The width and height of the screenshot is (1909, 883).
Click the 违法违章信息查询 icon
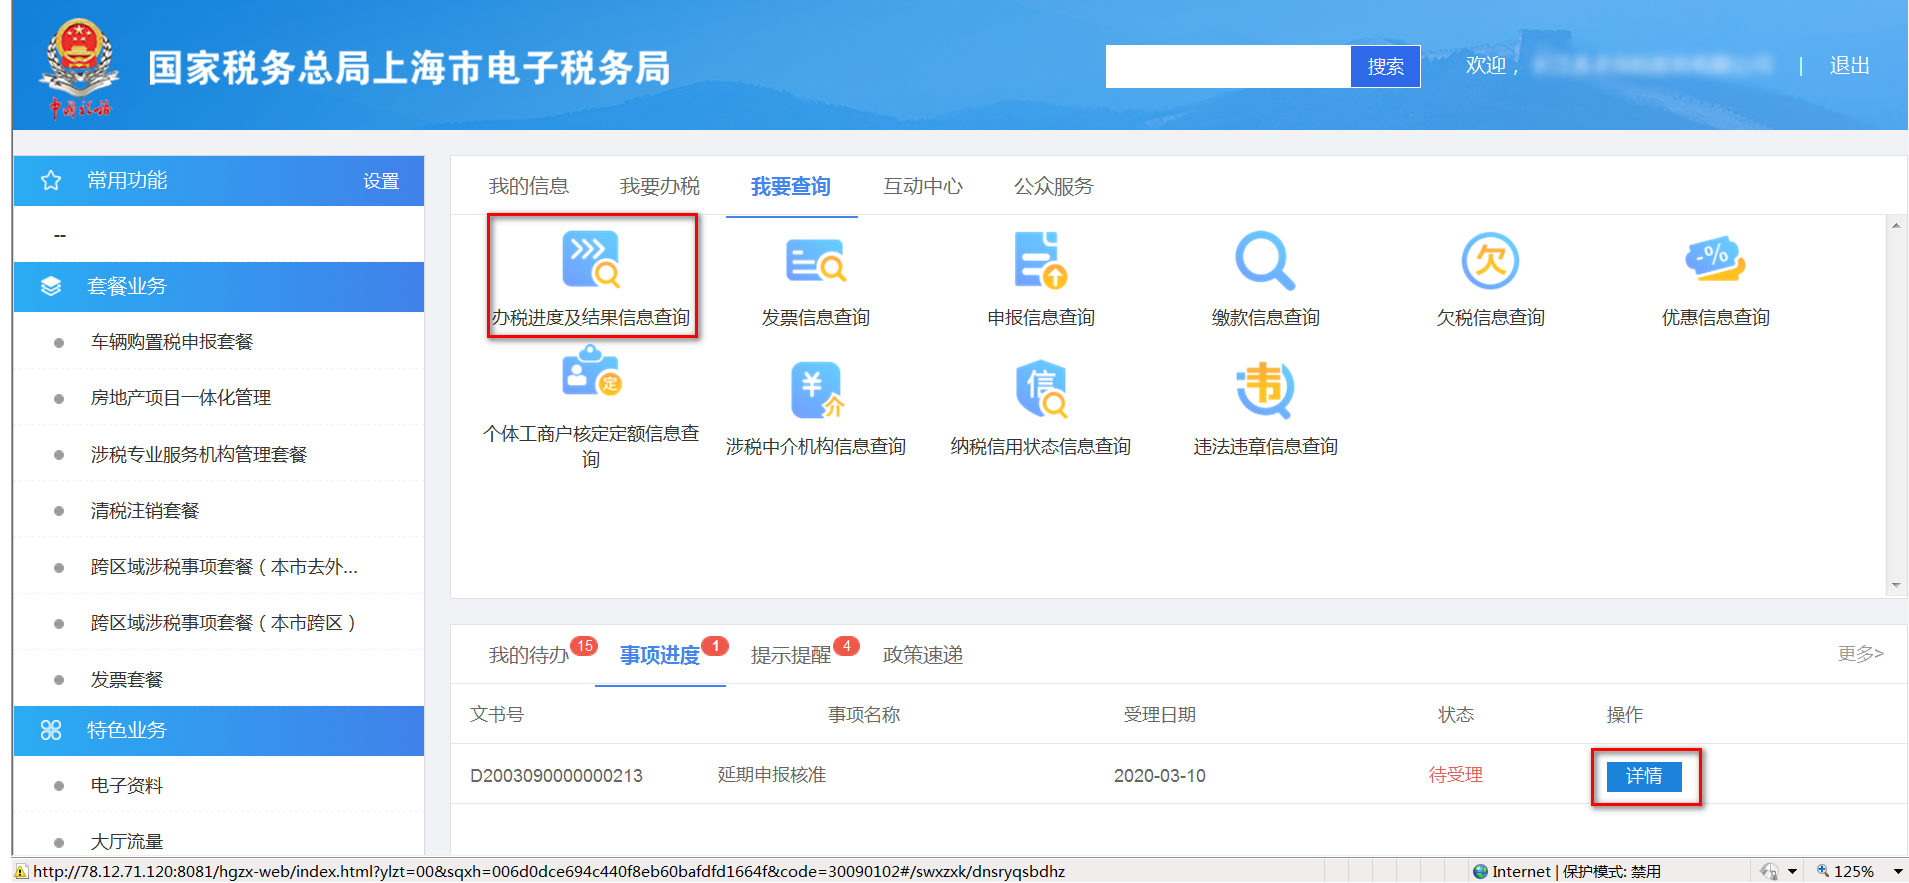coord(1265,389)
